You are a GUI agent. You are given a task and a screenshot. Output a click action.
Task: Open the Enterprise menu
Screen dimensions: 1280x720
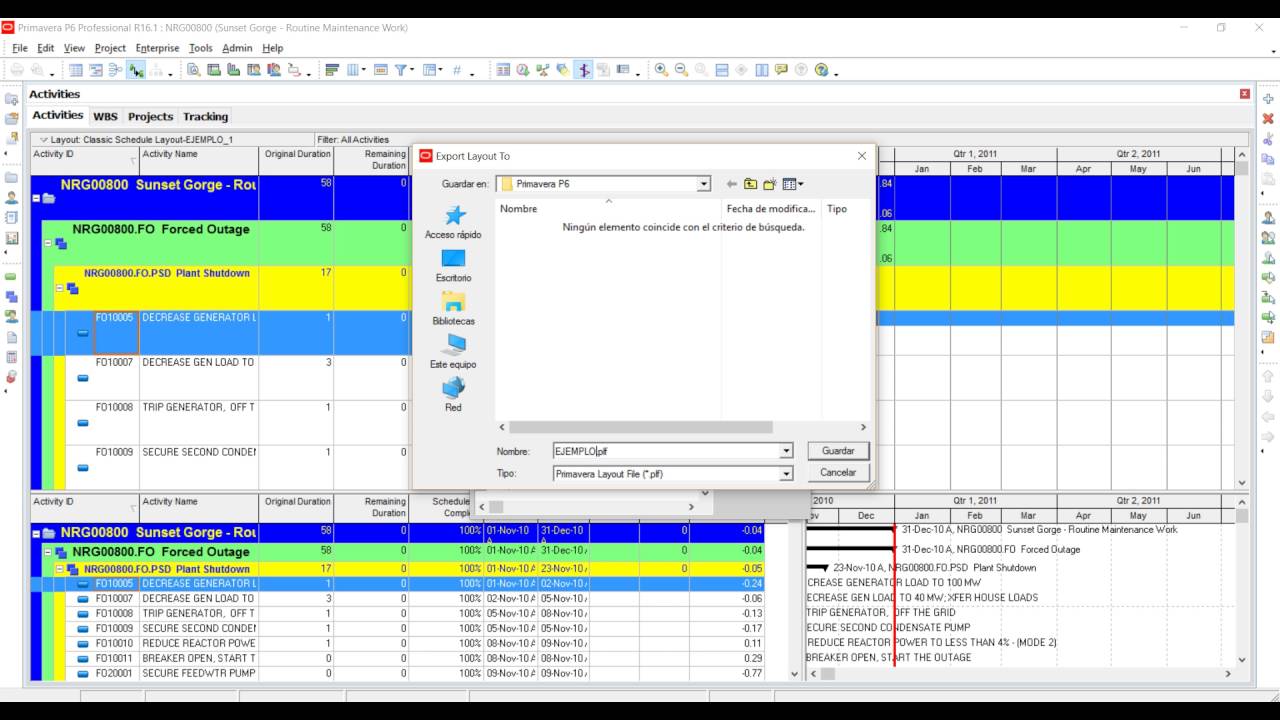click(157, 48)
